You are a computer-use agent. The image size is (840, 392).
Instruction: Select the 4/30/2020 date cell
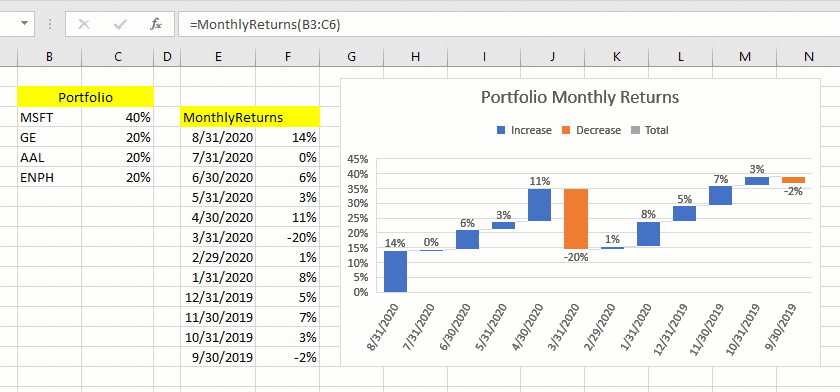[218, 217]
